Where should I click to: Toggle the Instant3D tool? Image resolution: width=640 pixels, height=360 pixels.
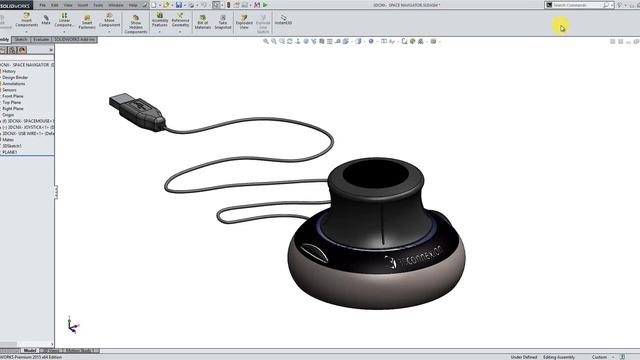283,20
